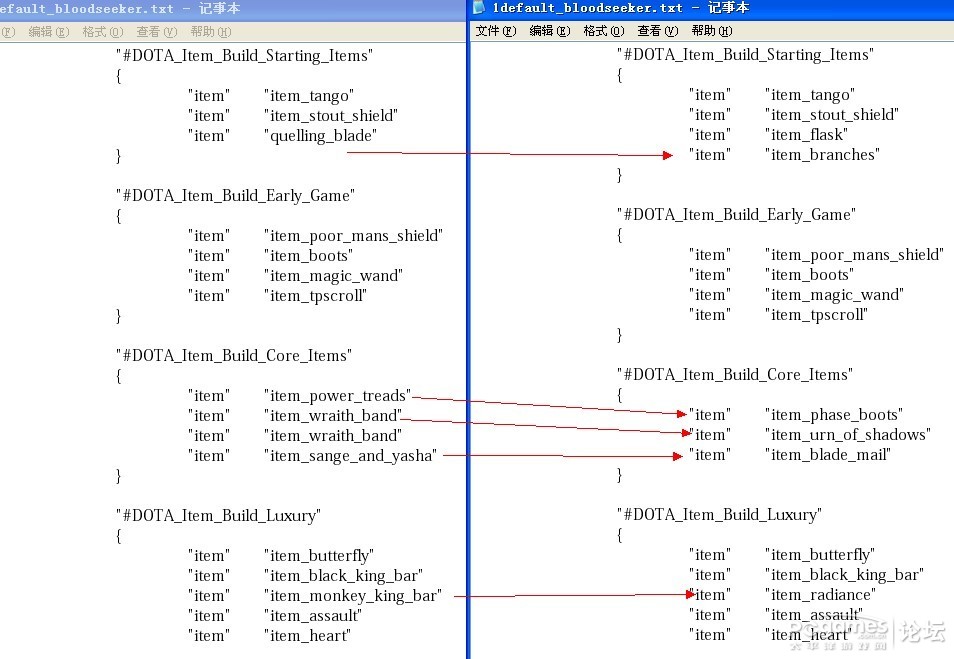Screen dimensions: 954x659
Task: Click "#DOTA_Item_Build_Luxury" in the right window
Action: 720,515
